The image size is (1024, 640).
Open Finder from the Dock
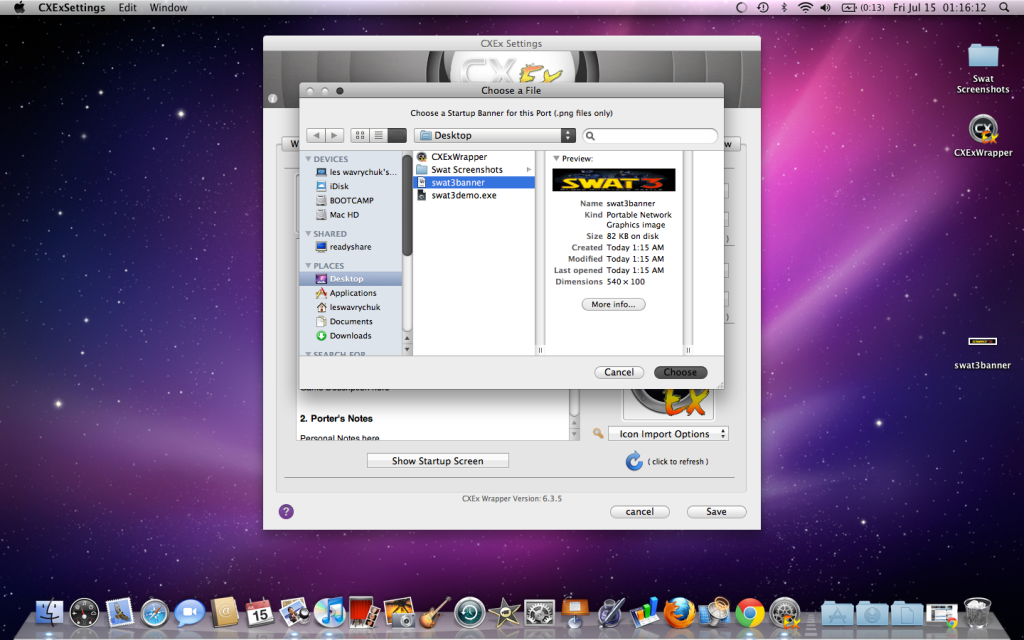pyautogui.click(x=50, y=613)
